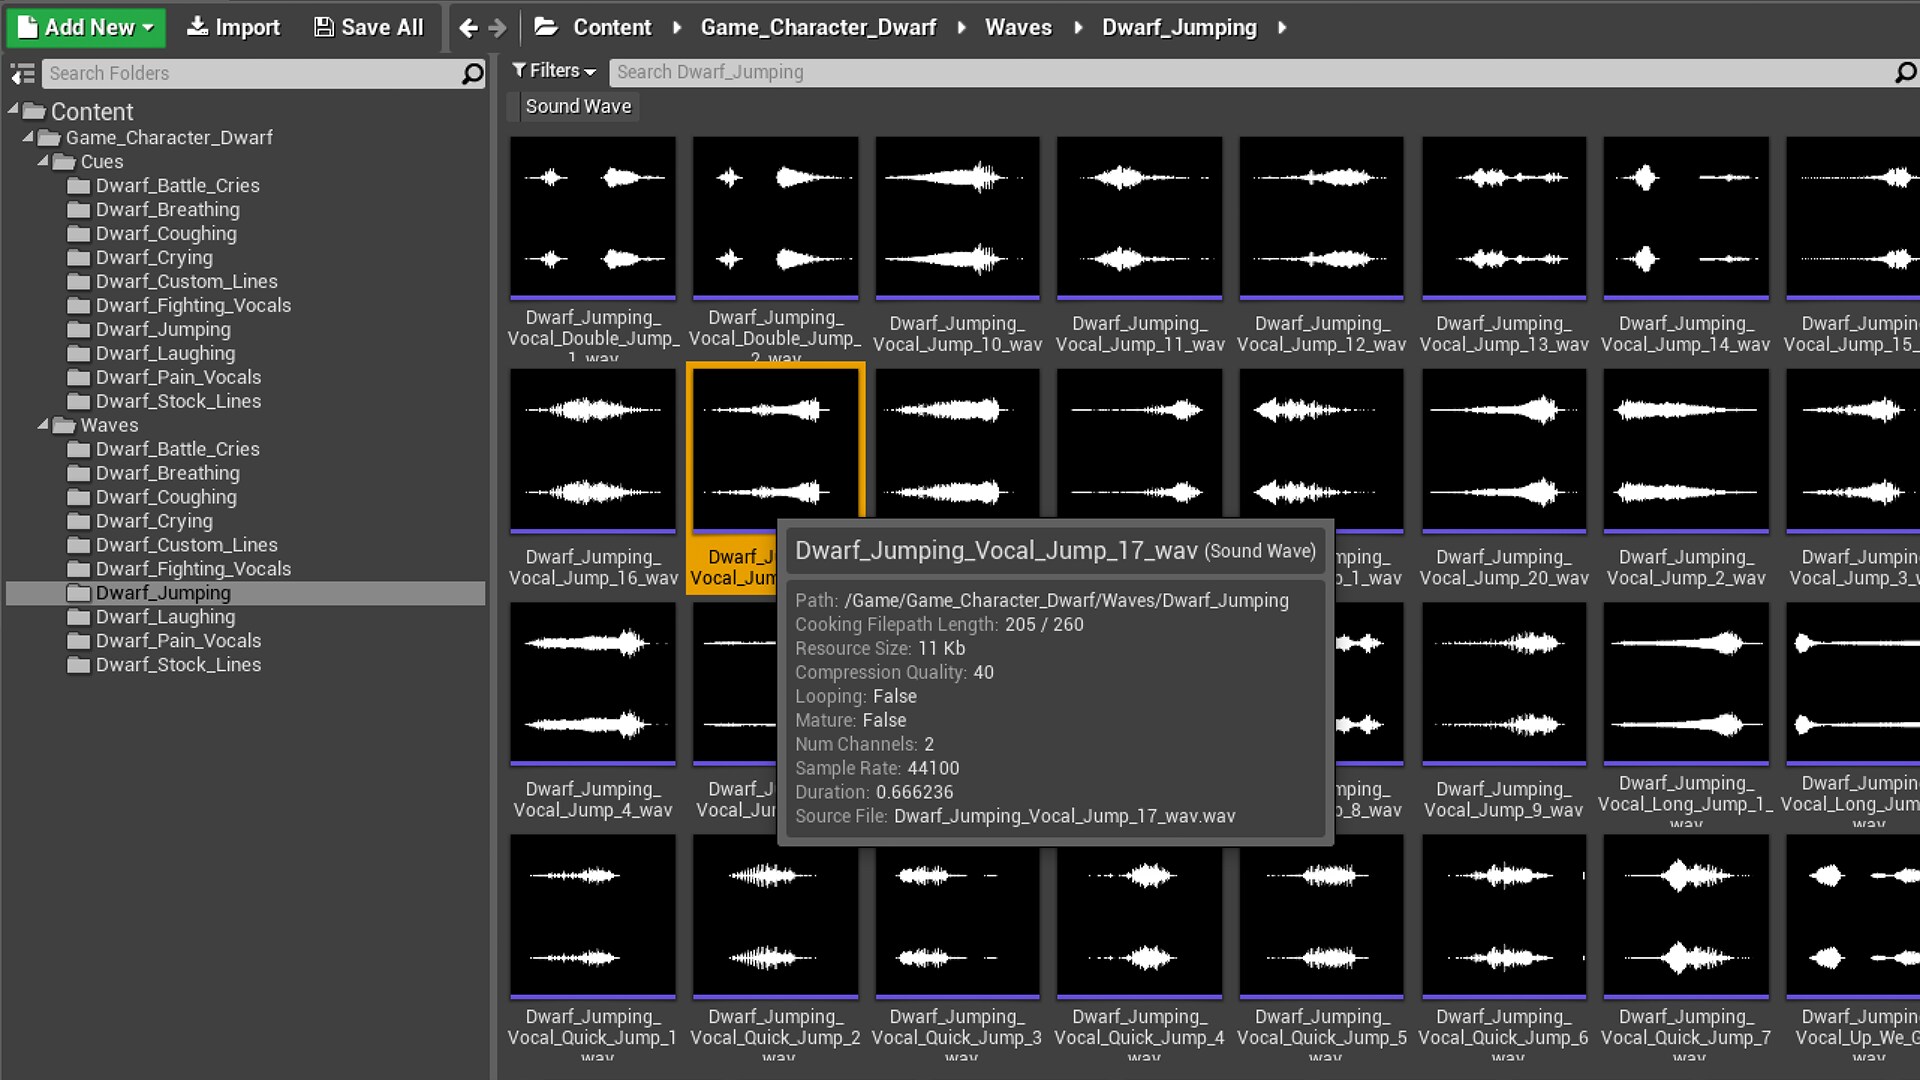Click the asset search magnifier icon
Viewport: 1920px width, 1080px height.
tap(1907, 72)
